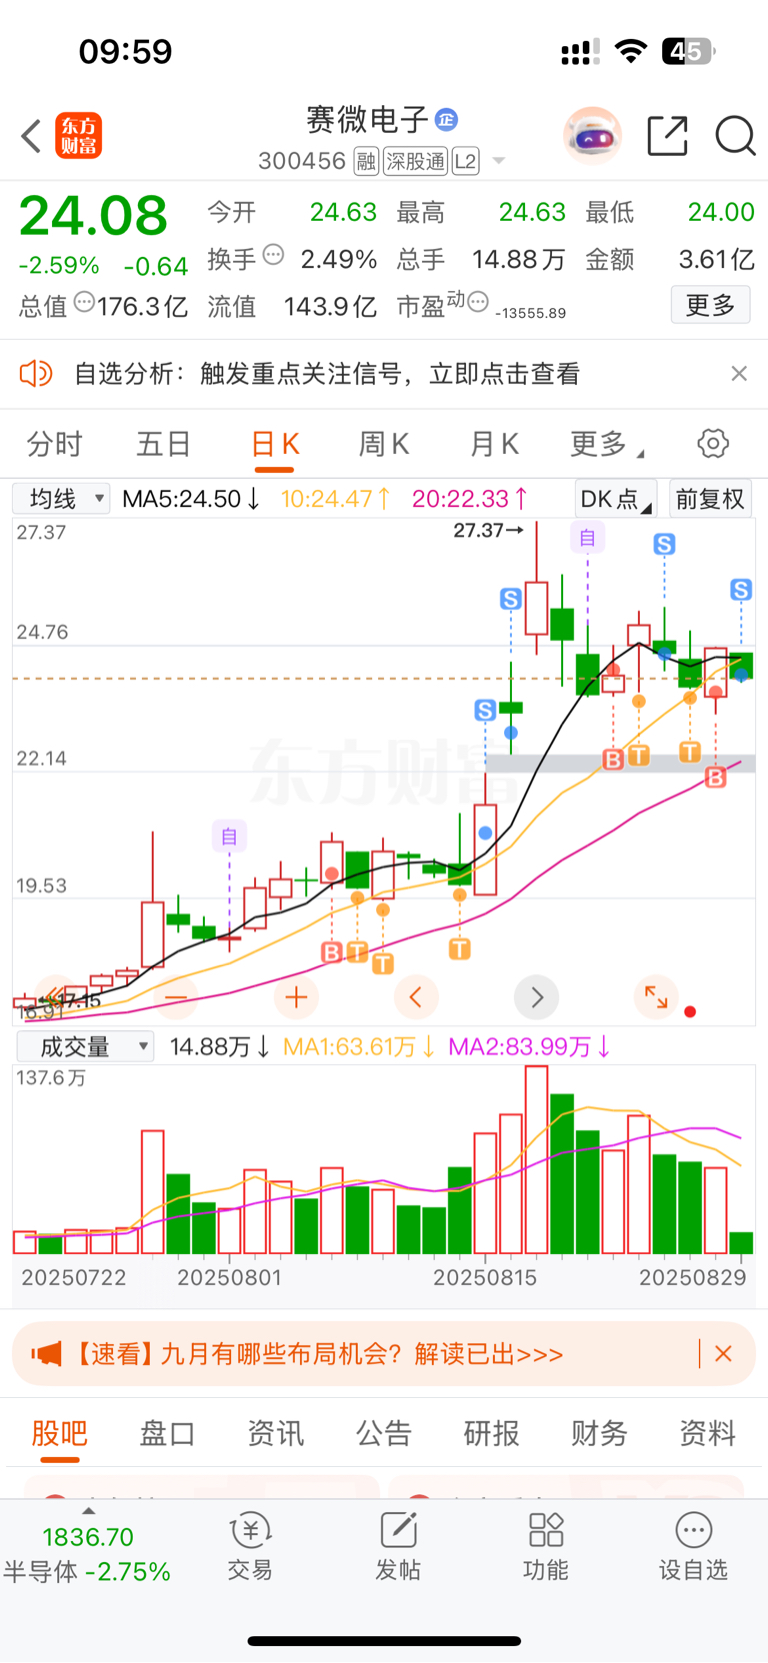Tap the blue verified badge beside 赛微电子

[446, 120]
